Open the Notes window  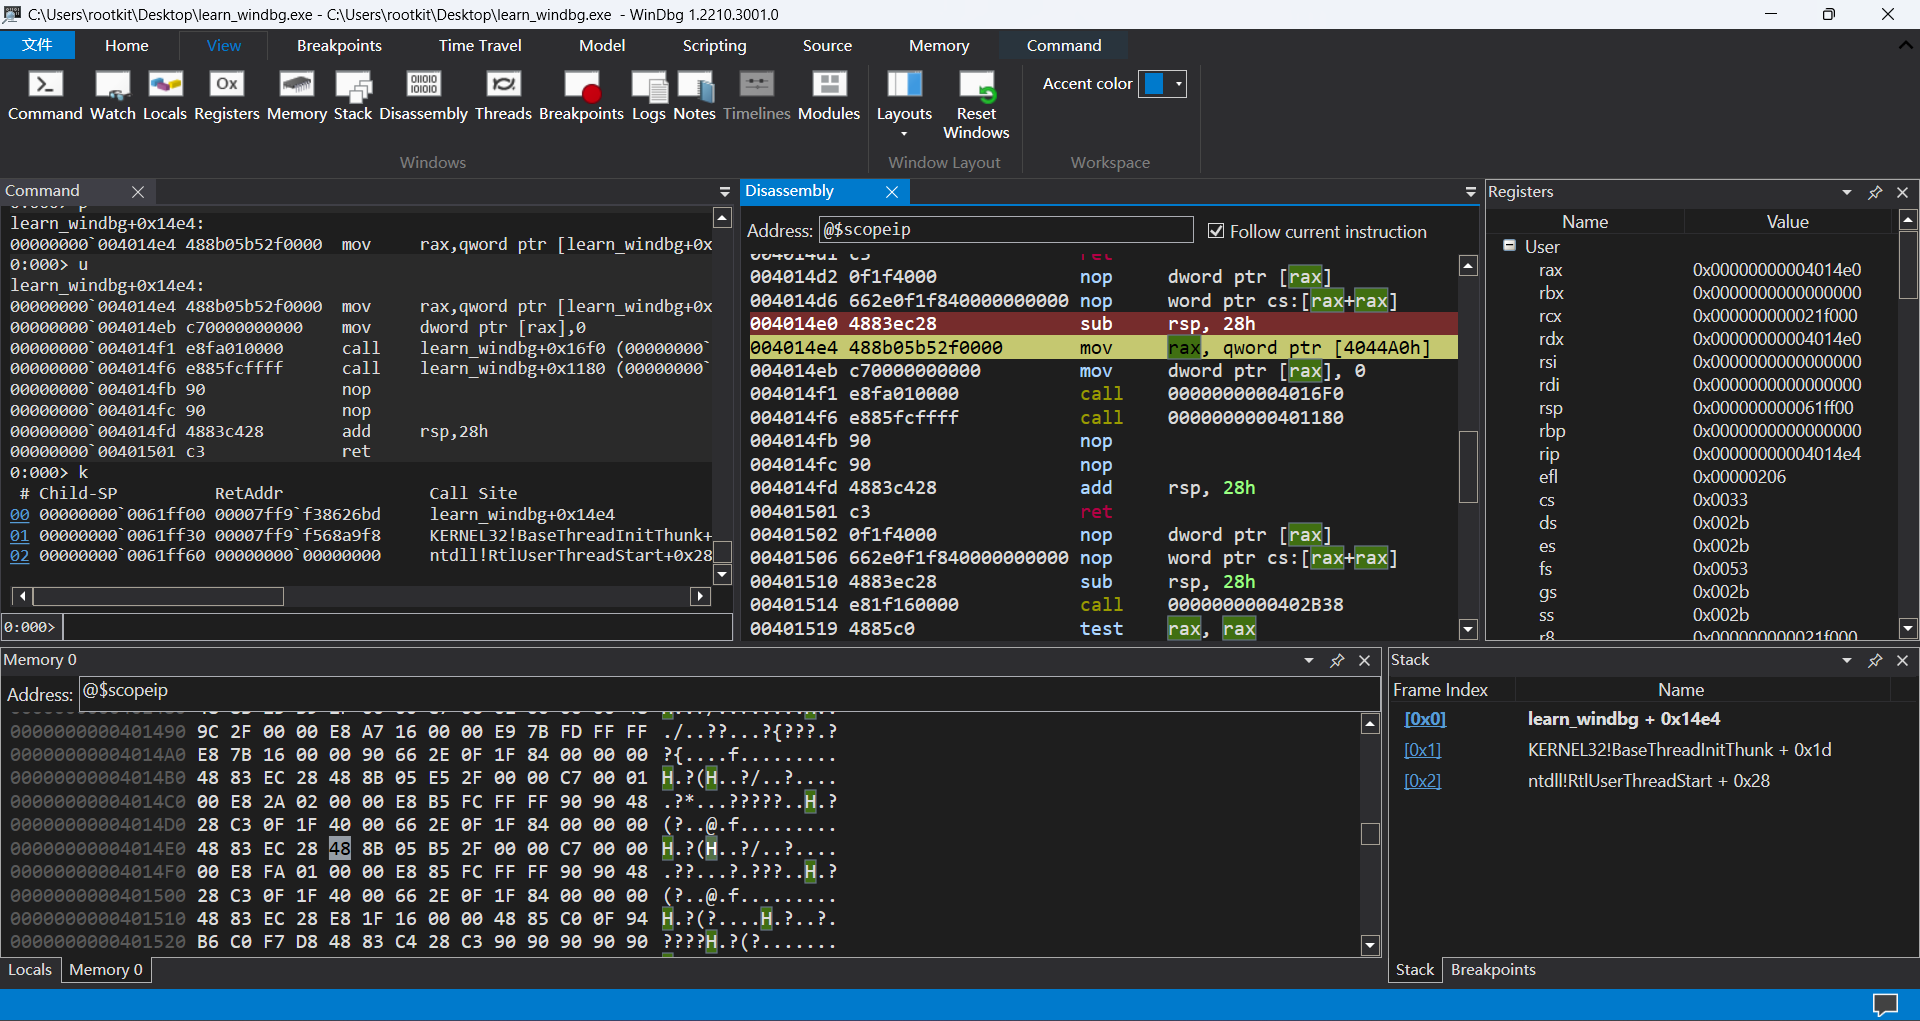tap(695, 97)
